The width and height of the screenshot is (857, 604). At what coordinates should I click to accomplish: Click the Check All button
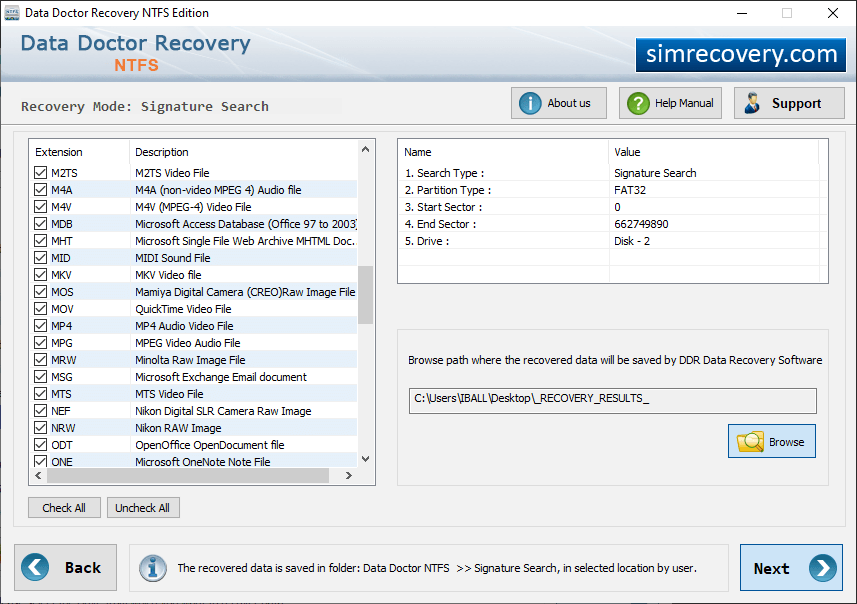[64, 508]
